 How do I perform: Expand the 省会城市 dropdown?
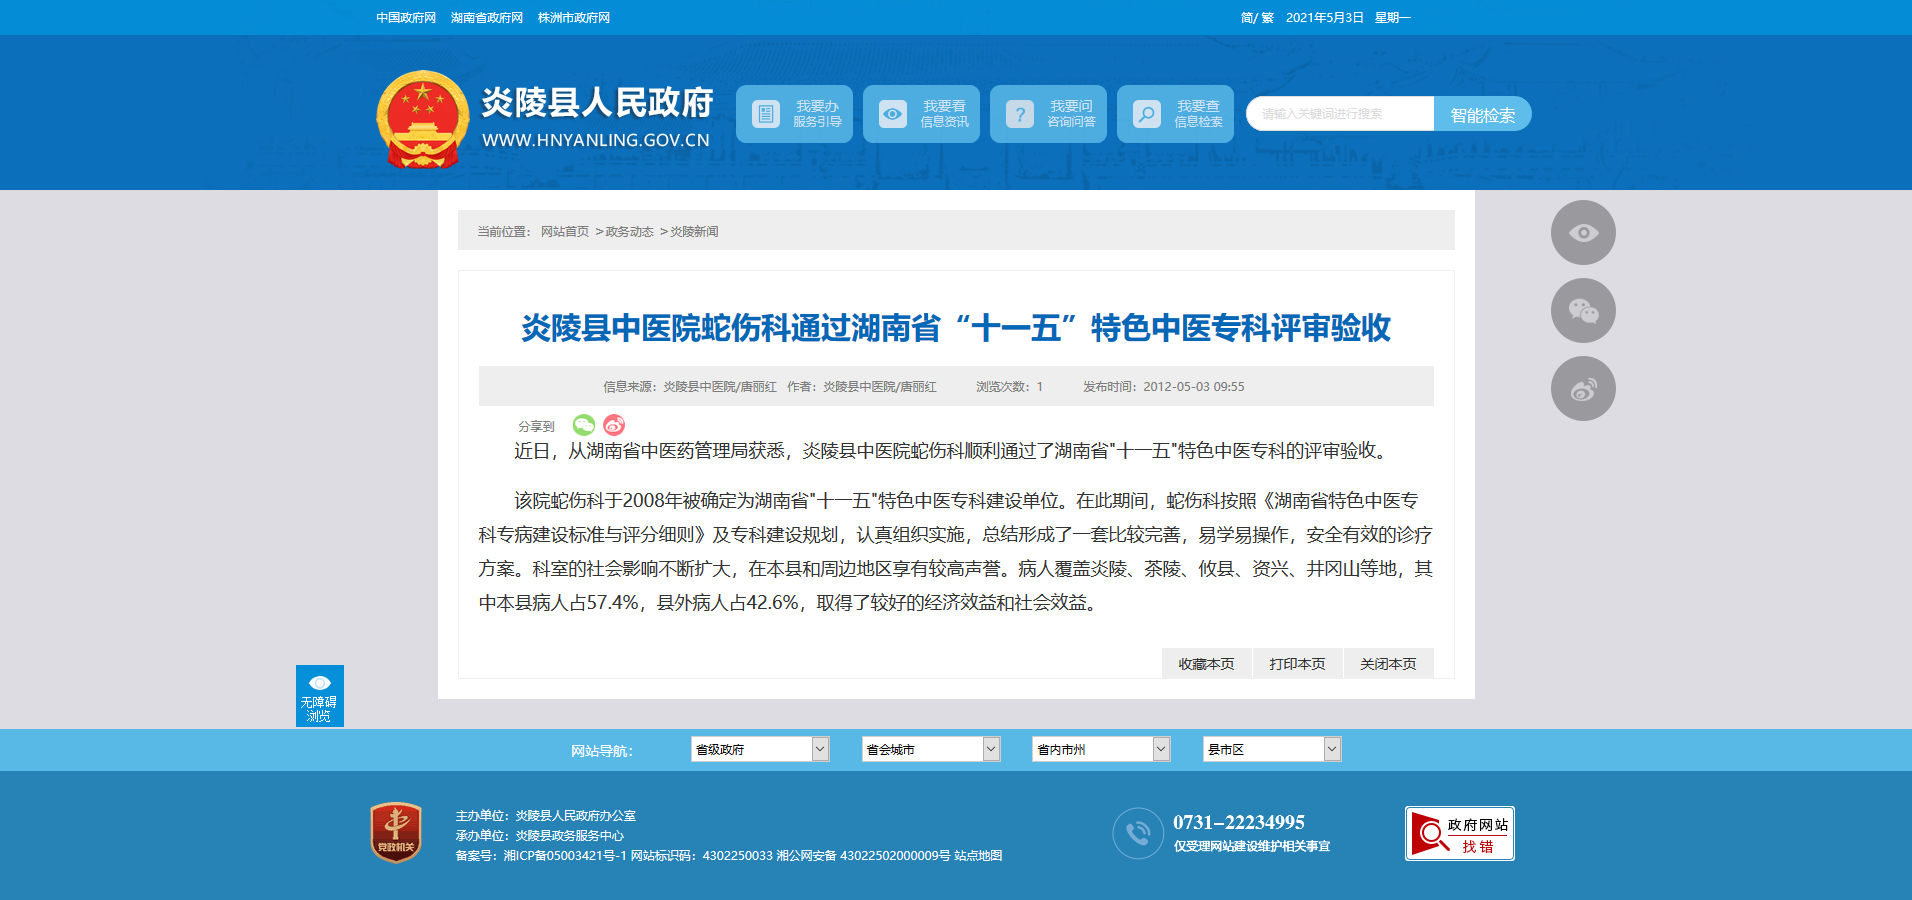[931, 749]
